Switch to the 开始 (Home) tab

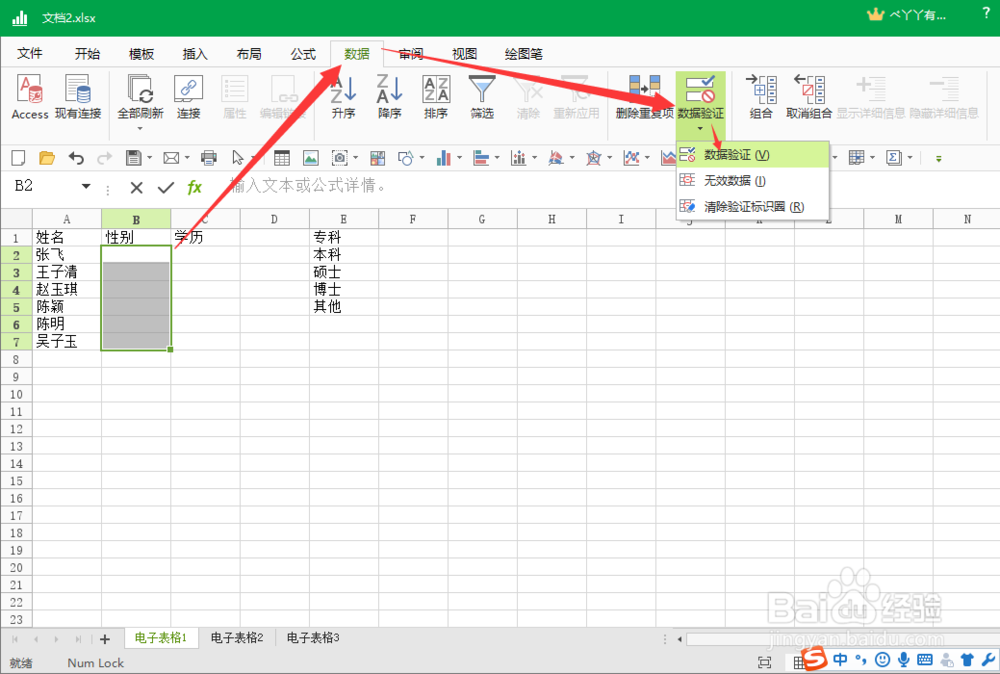click(87, 54)
